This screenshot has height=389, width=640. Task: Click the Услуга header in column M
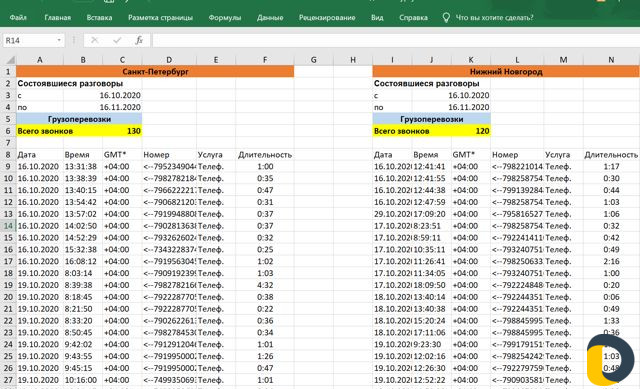pos(558,155)
